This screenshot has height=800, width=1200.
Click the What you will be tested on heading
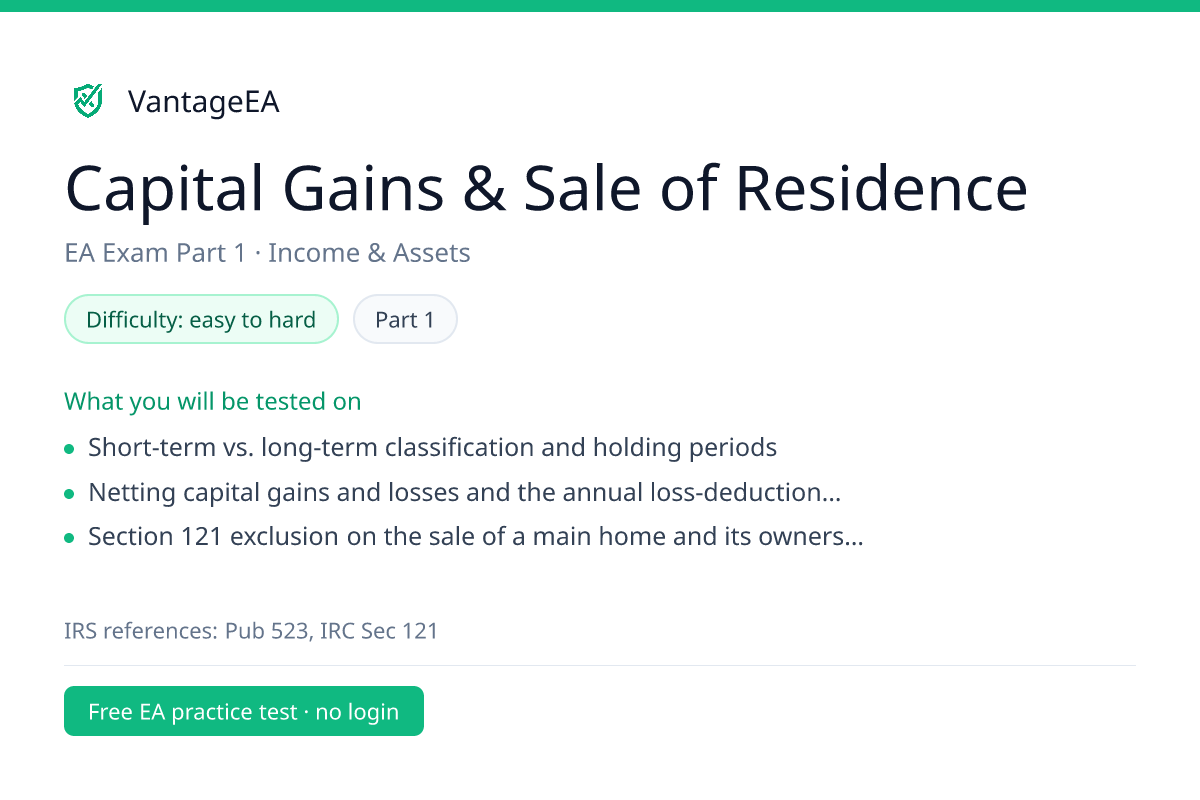213,402
